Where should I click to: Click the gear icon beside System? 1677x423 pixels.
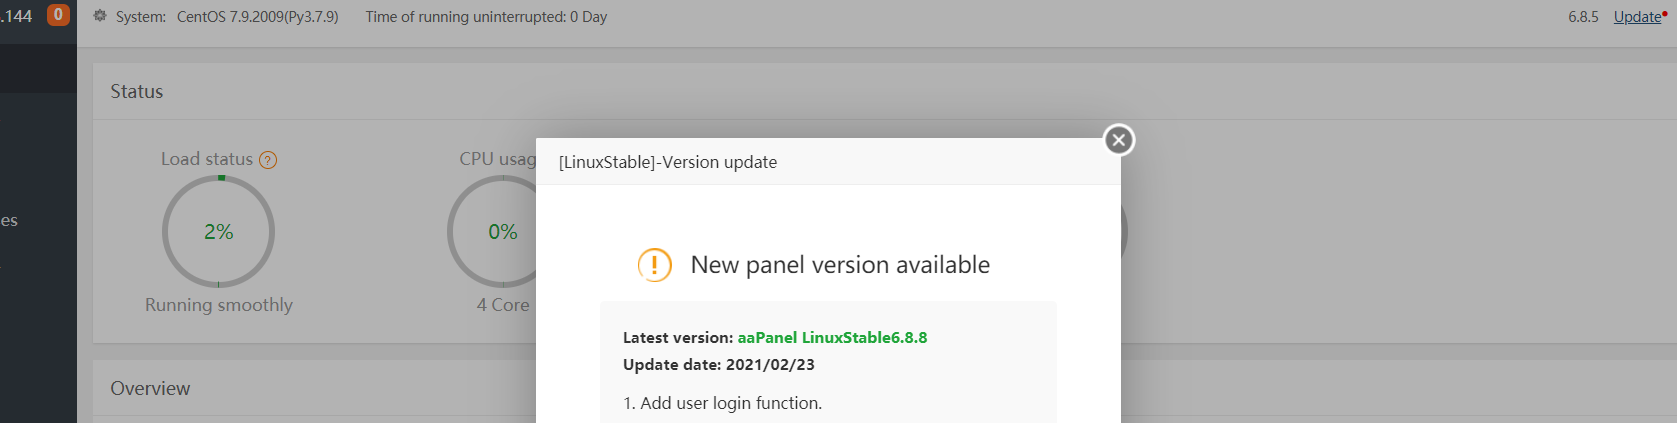100,16
